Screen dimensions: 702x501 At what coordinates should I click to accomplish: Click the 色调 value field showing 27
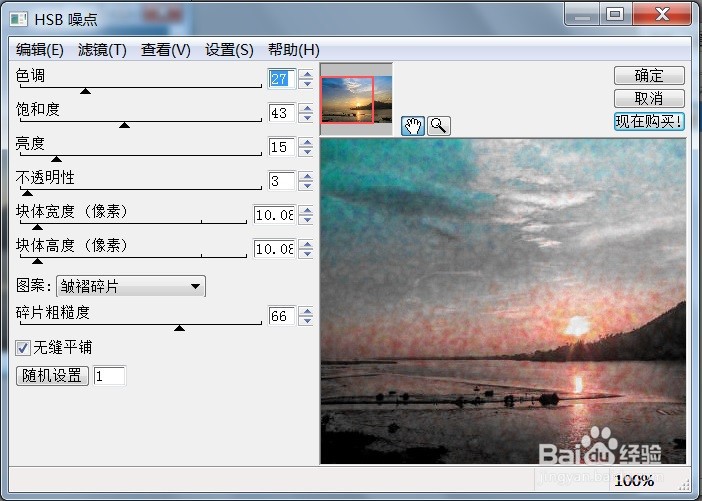282,79
